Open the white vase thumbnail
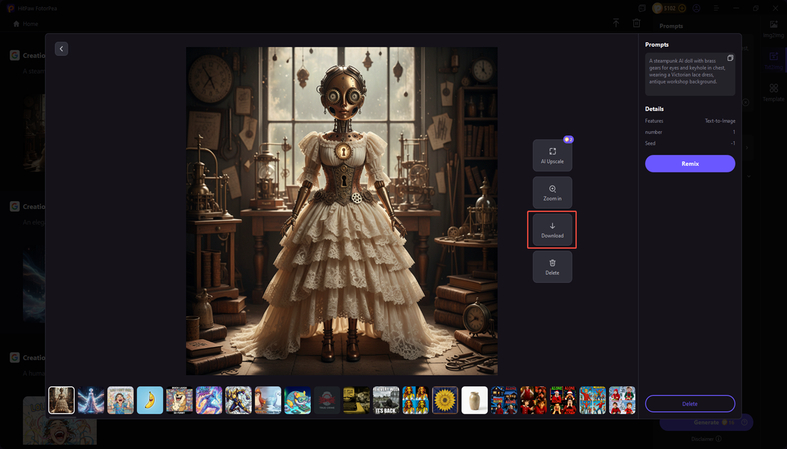 pos(475,400)
